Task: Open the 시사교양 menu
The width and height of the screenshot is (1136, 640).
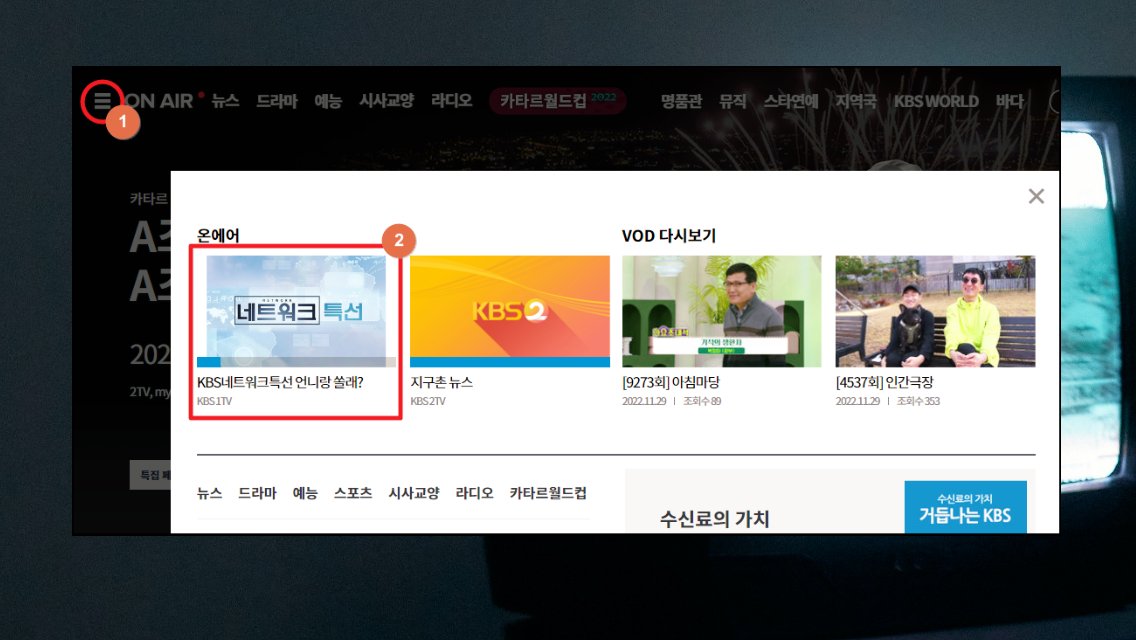Action: [386, 101]
